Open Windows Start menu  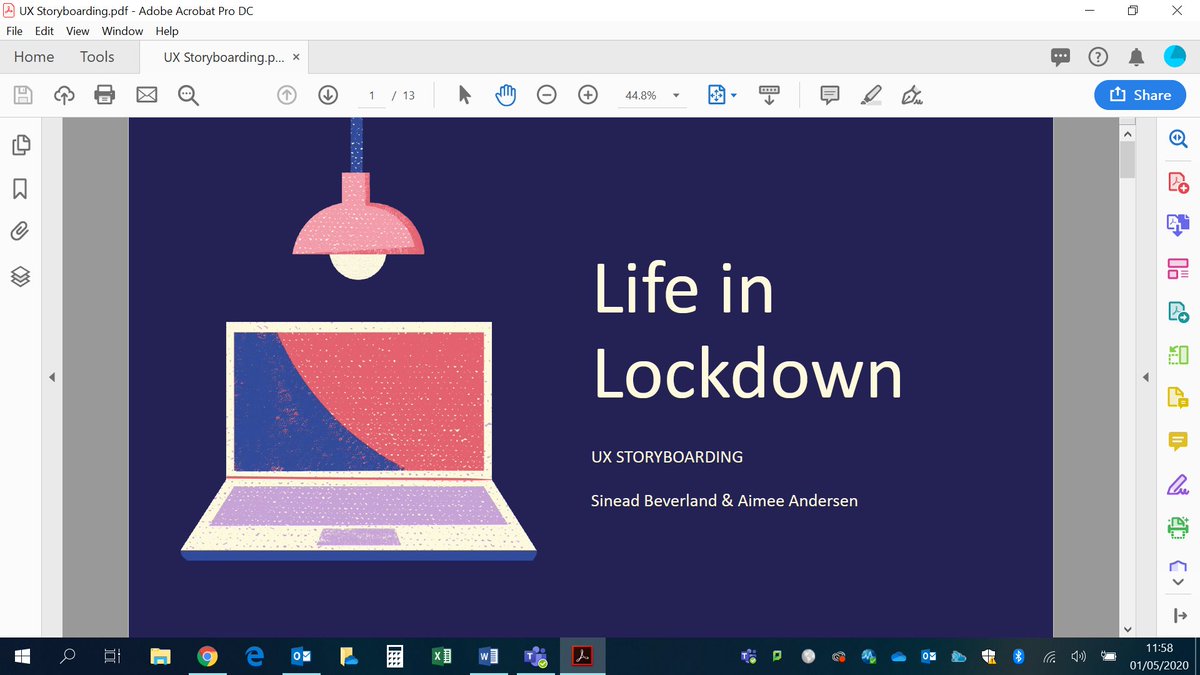click(23, 657)
